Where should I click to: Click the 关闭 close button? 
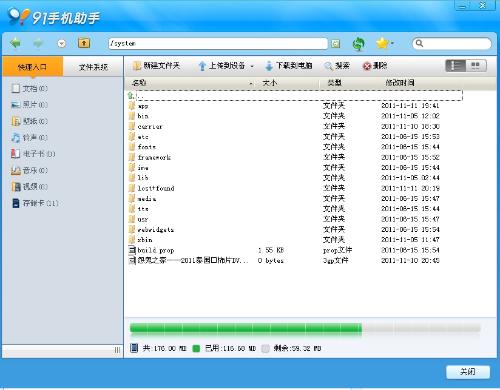click(x=468, y=372)
